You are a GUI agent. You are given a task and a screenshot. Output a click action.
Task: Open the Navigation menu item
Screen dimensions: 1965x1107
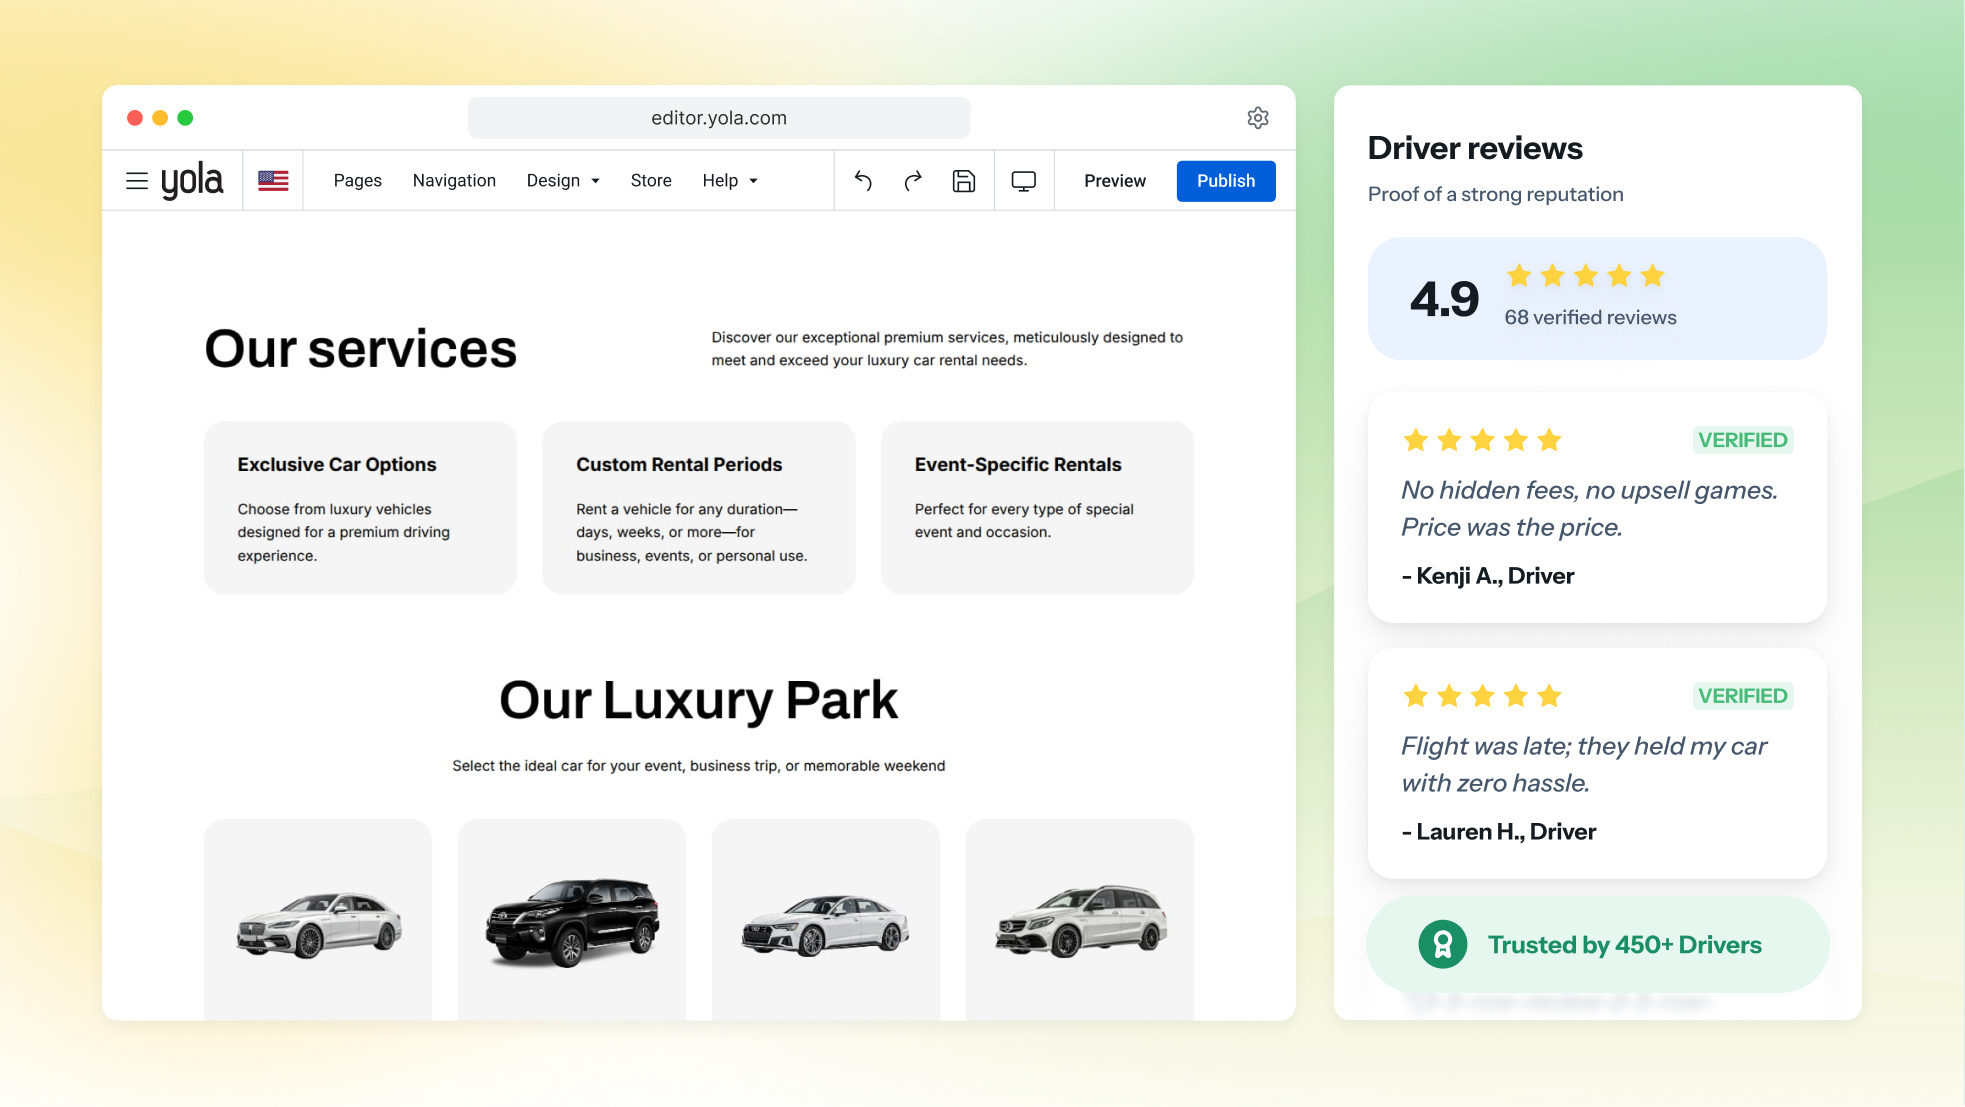click(454, 181)
